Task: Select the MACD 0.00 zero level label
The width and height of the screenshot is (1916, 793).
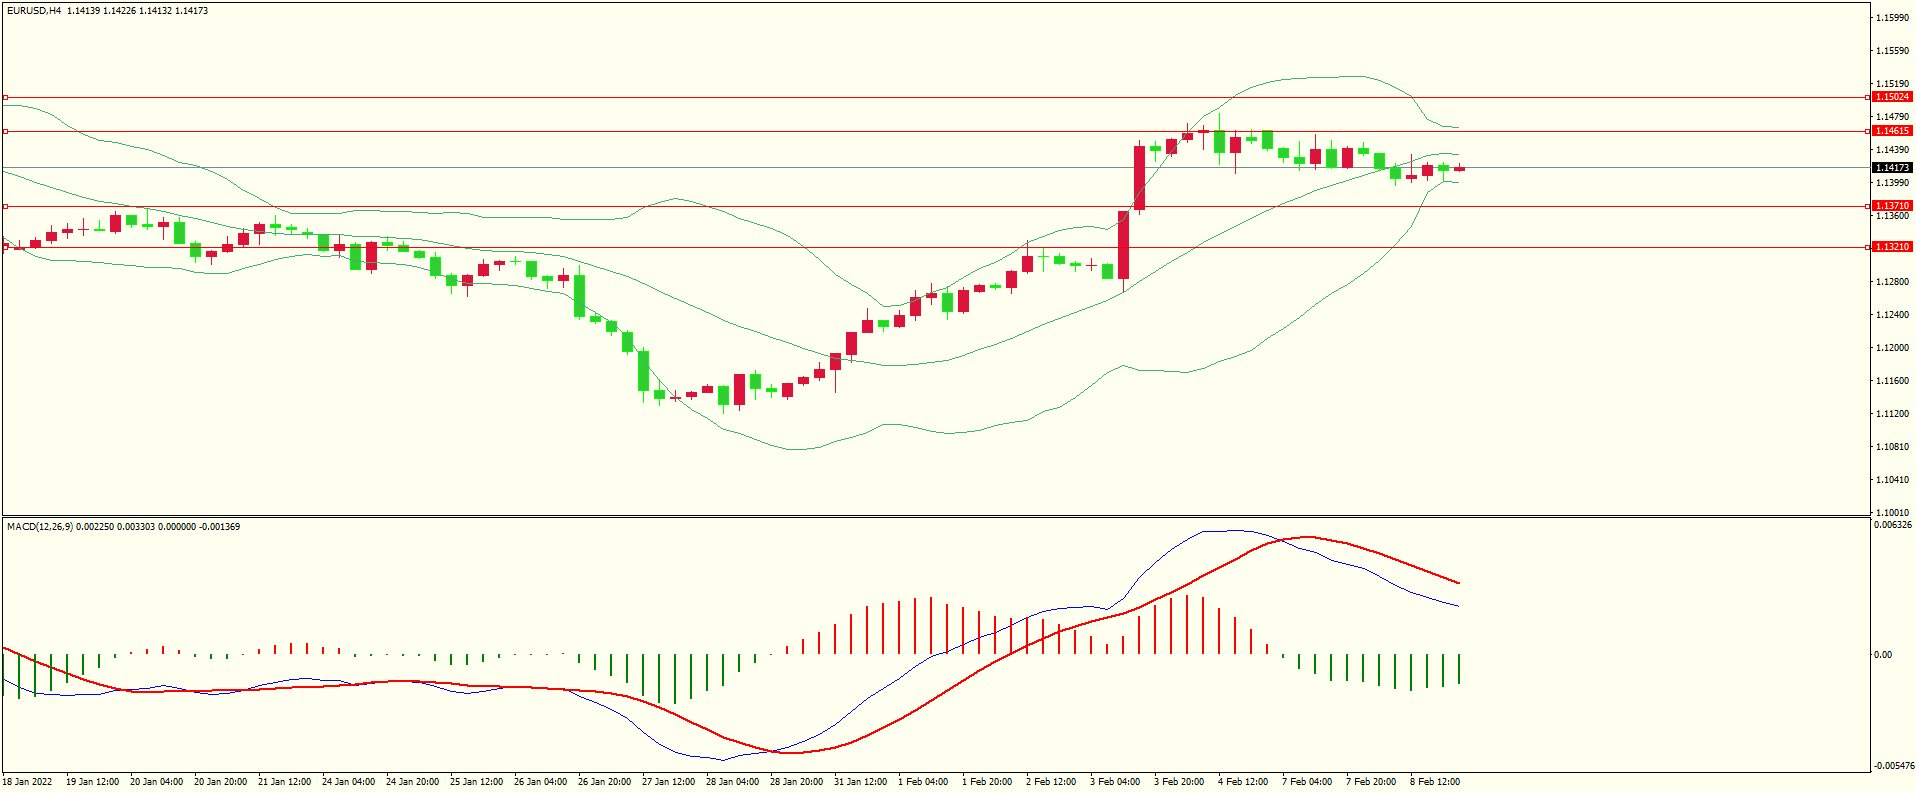Action: pyautogui.click(x=1882, y=655)
